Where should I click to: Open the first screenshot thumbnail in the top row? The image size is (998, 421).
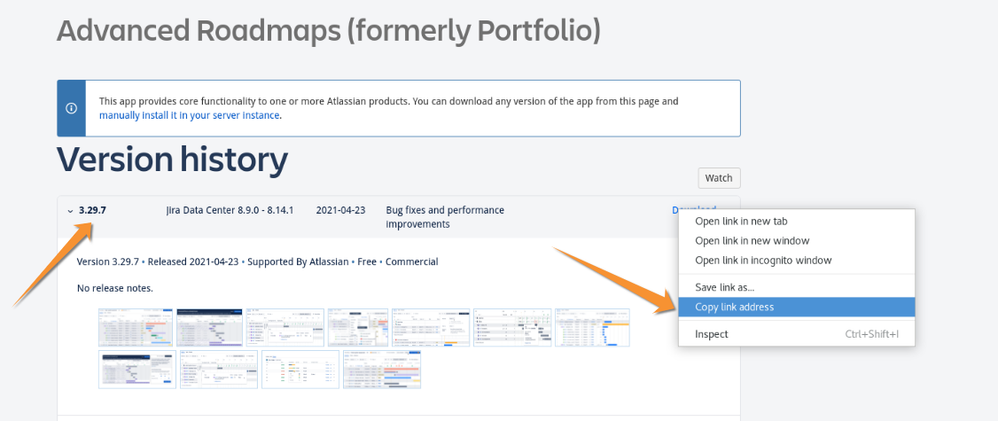click(x=136, y=327)
